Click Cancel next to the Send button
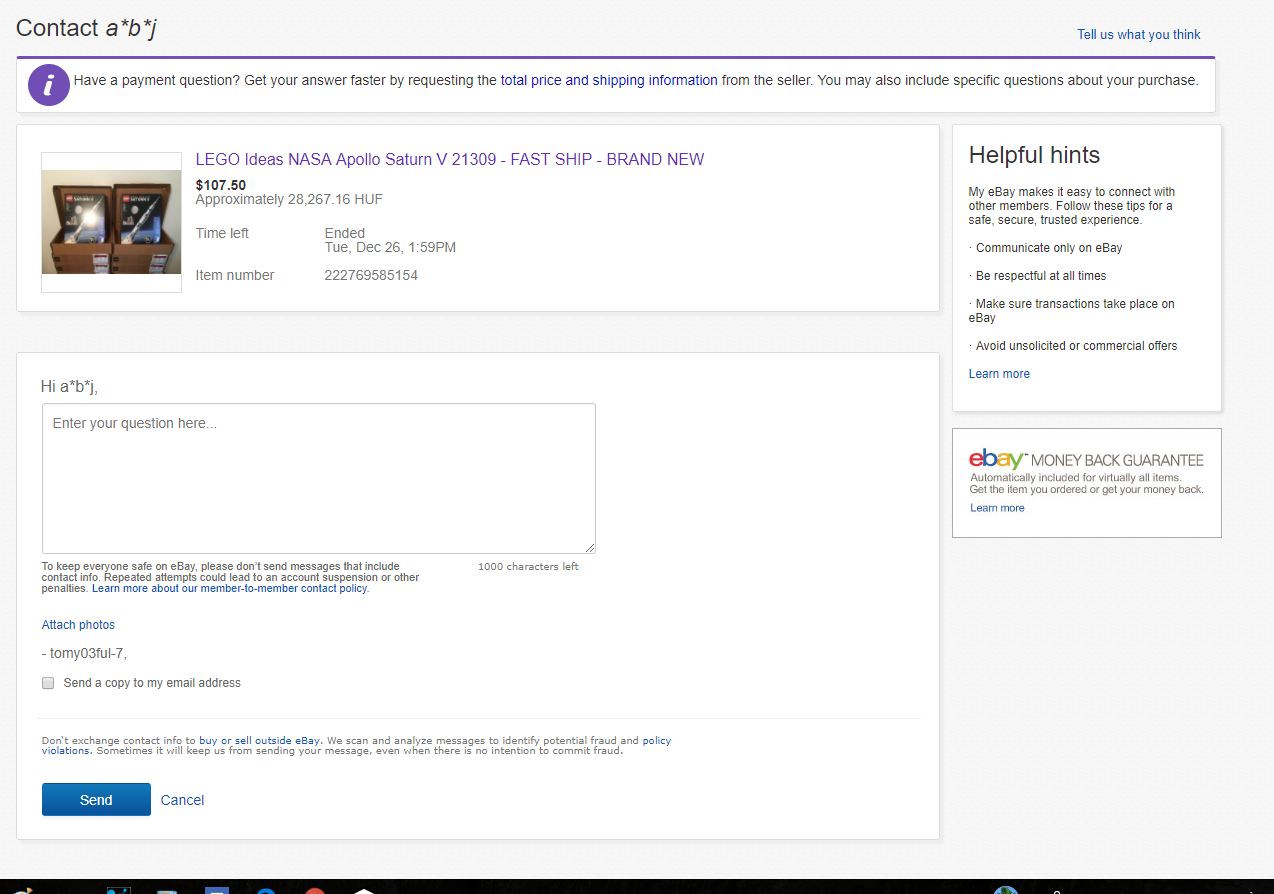This screenshot has height=894, width=1274. 182,800
